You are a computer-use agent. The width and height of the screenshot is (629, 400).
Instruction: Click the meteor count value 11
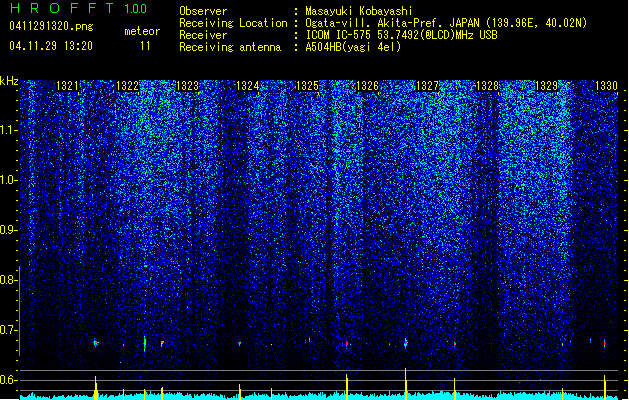tap(145, 46)
